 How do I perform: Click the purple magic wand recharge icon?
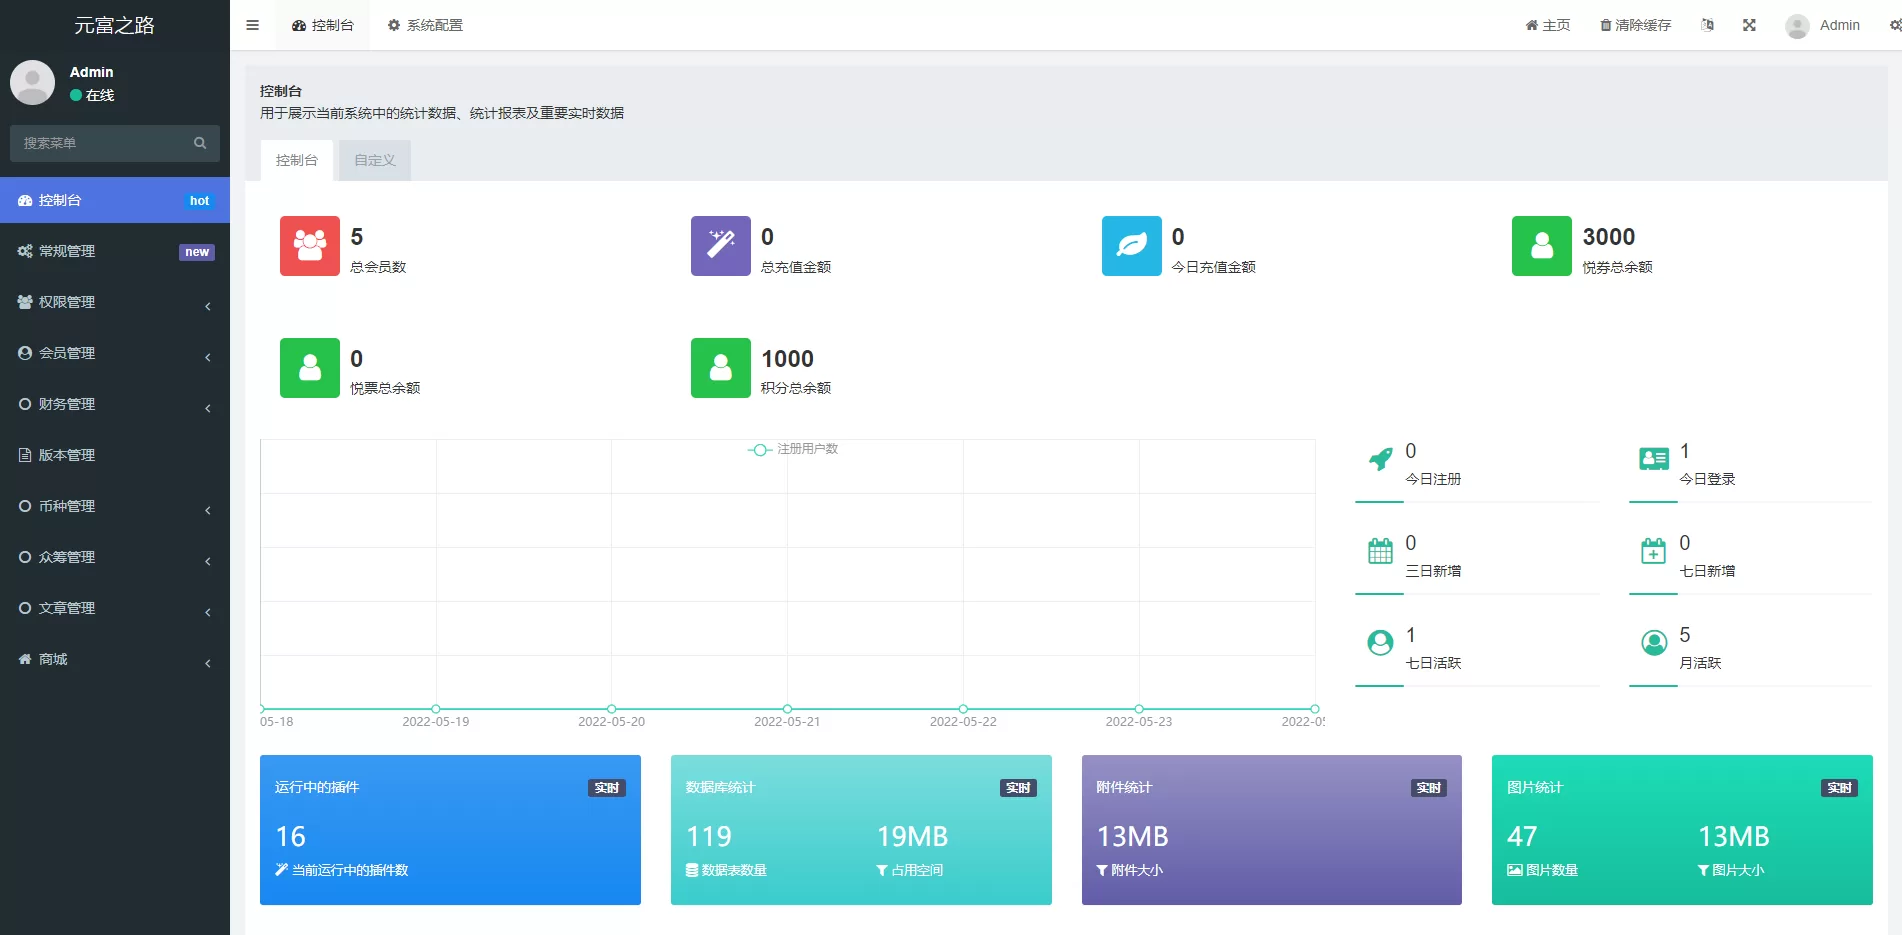[720, 246]
